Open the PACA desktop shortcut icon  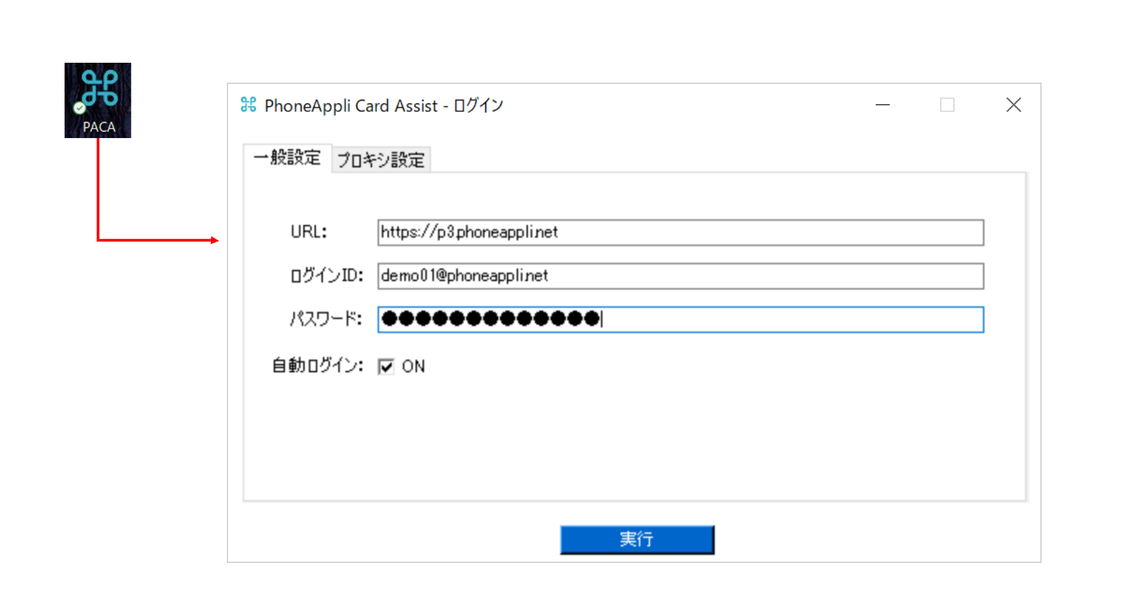pos(97,100)
